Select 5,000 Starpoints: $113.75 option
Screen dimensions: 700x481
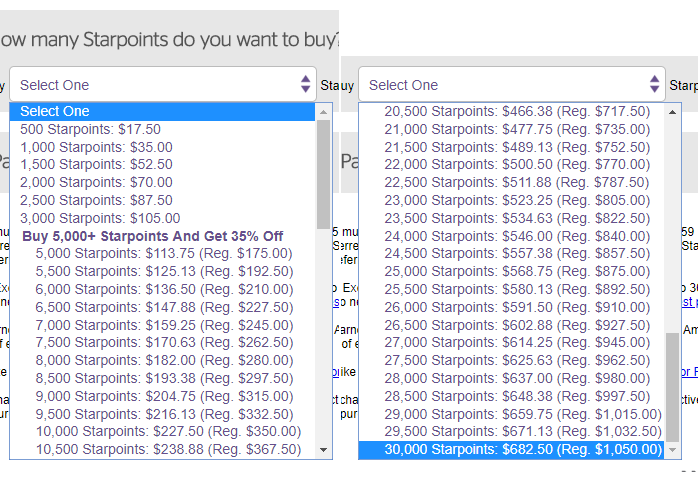click(x=162, y=253)
